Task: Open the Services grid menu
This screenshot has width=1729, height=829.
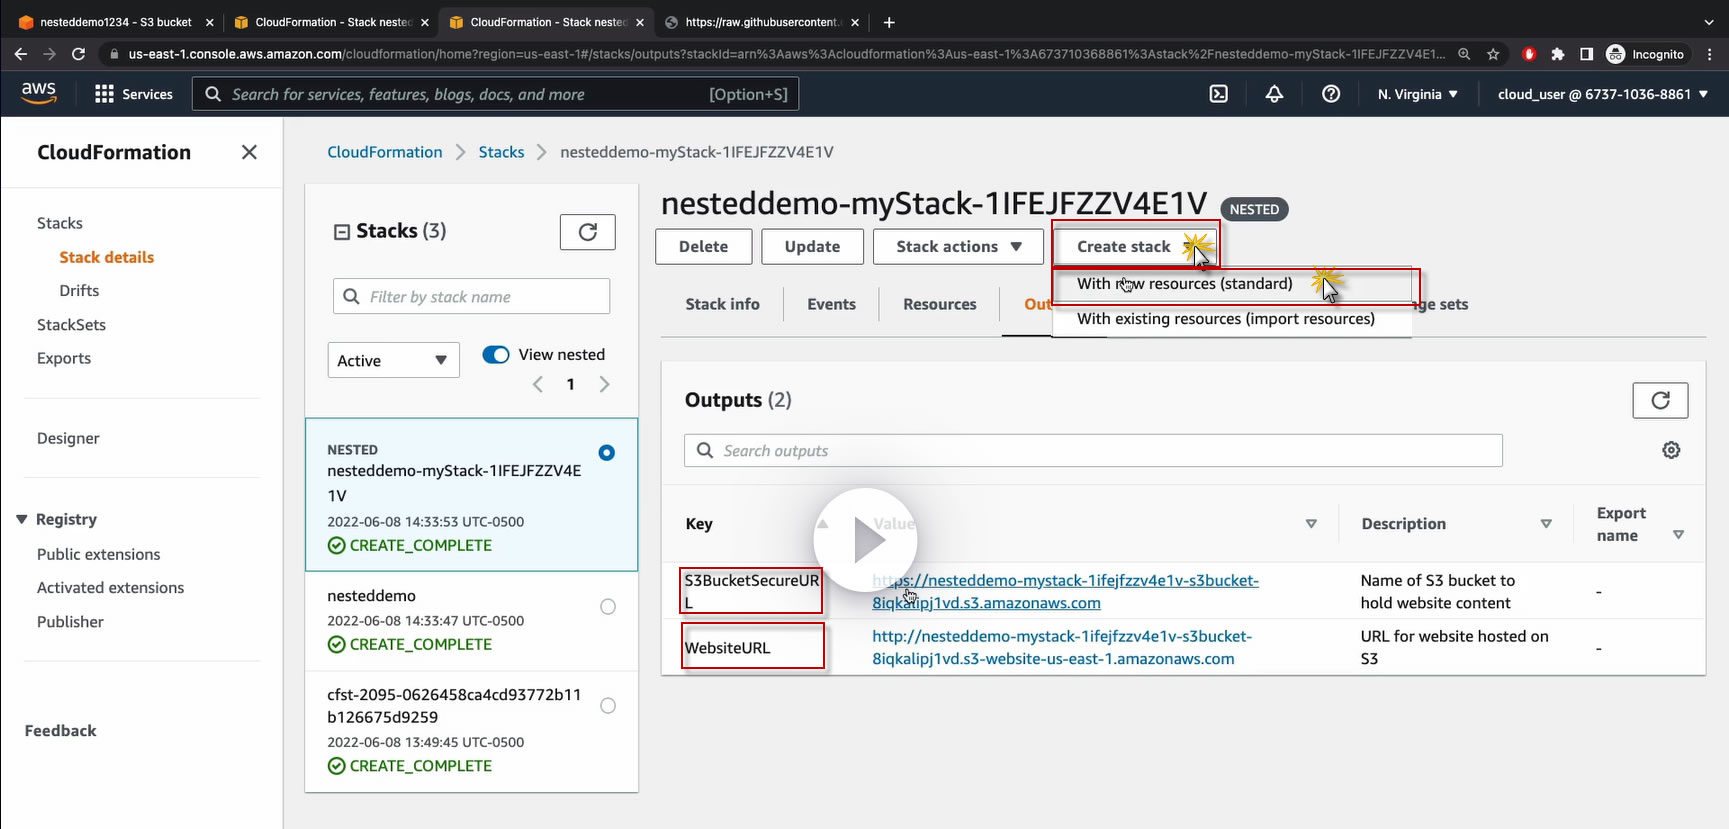Action: click(x=133, y=94)
